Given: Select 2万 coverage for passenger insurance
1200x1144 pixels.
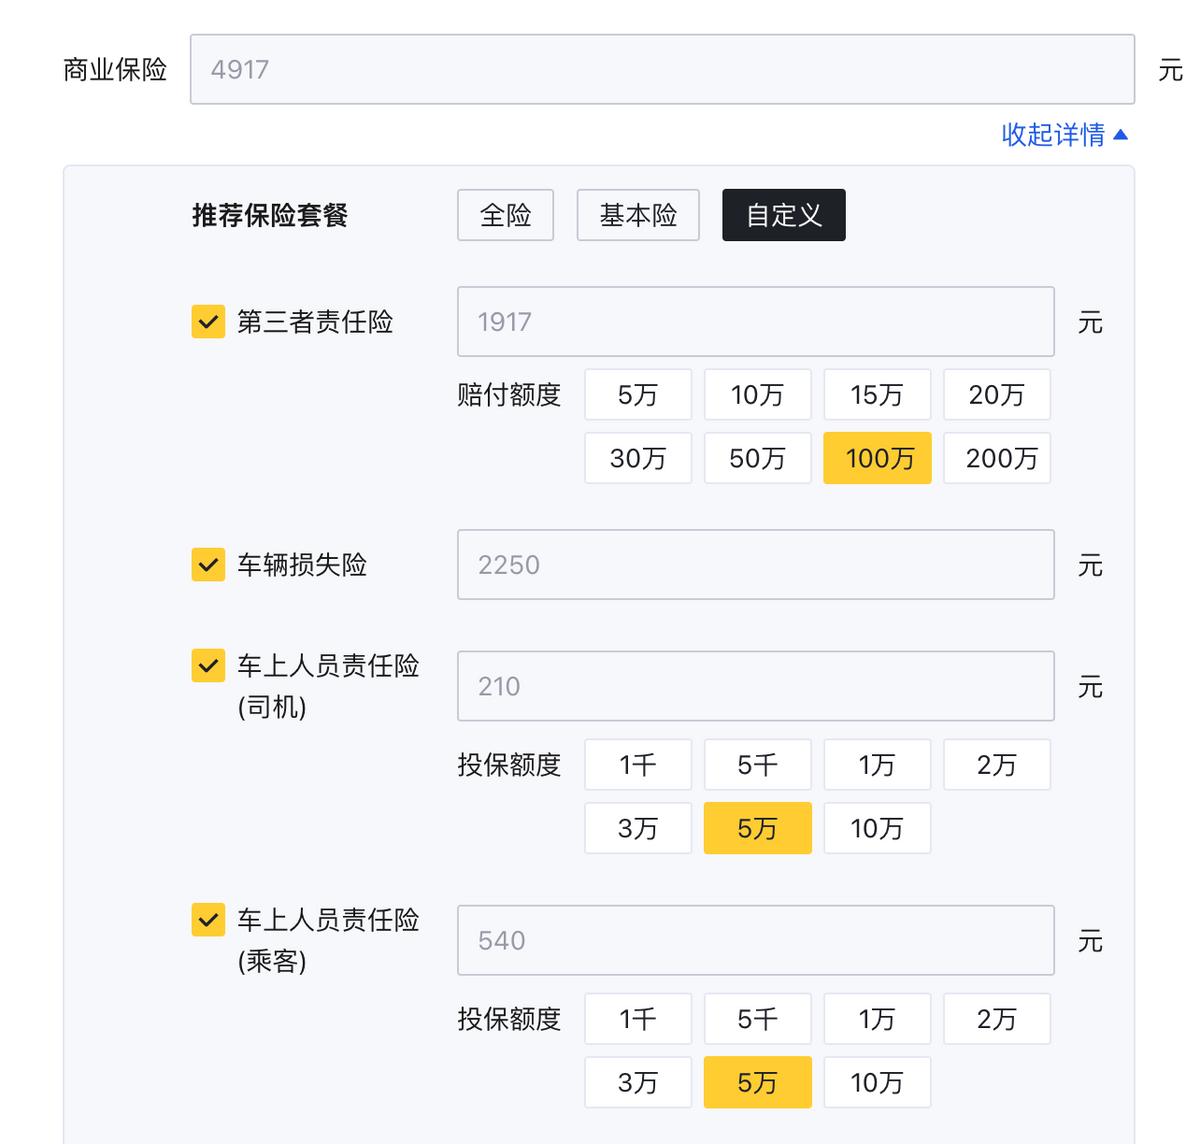Looking at the screenshot, I should click(x=997, y=1019).
